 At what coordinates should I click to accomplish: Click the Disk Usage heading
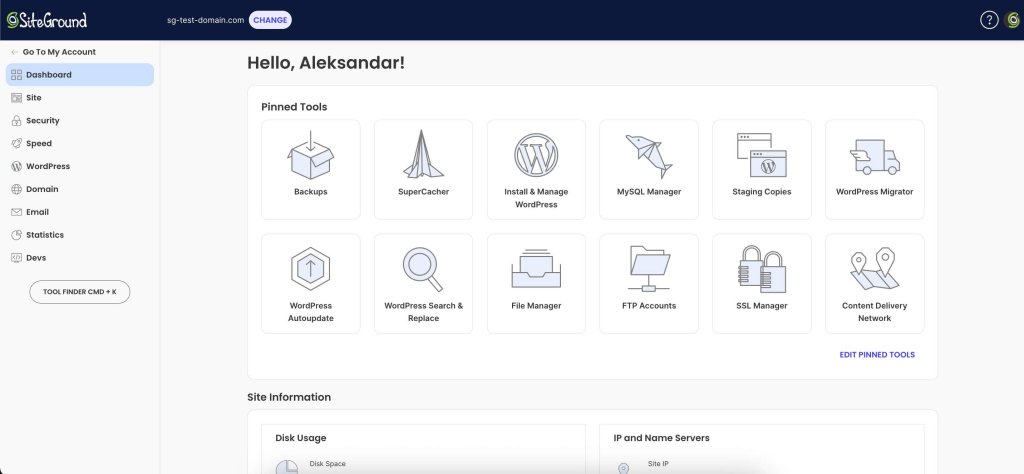point(300,437)
